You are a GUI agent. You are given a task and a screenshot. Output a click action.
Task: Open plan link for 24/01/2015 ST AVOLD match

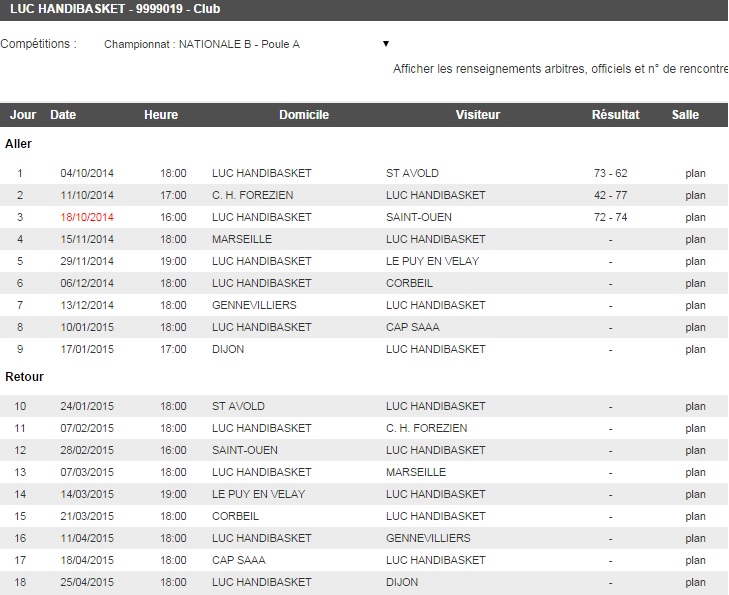pos(695,406)
